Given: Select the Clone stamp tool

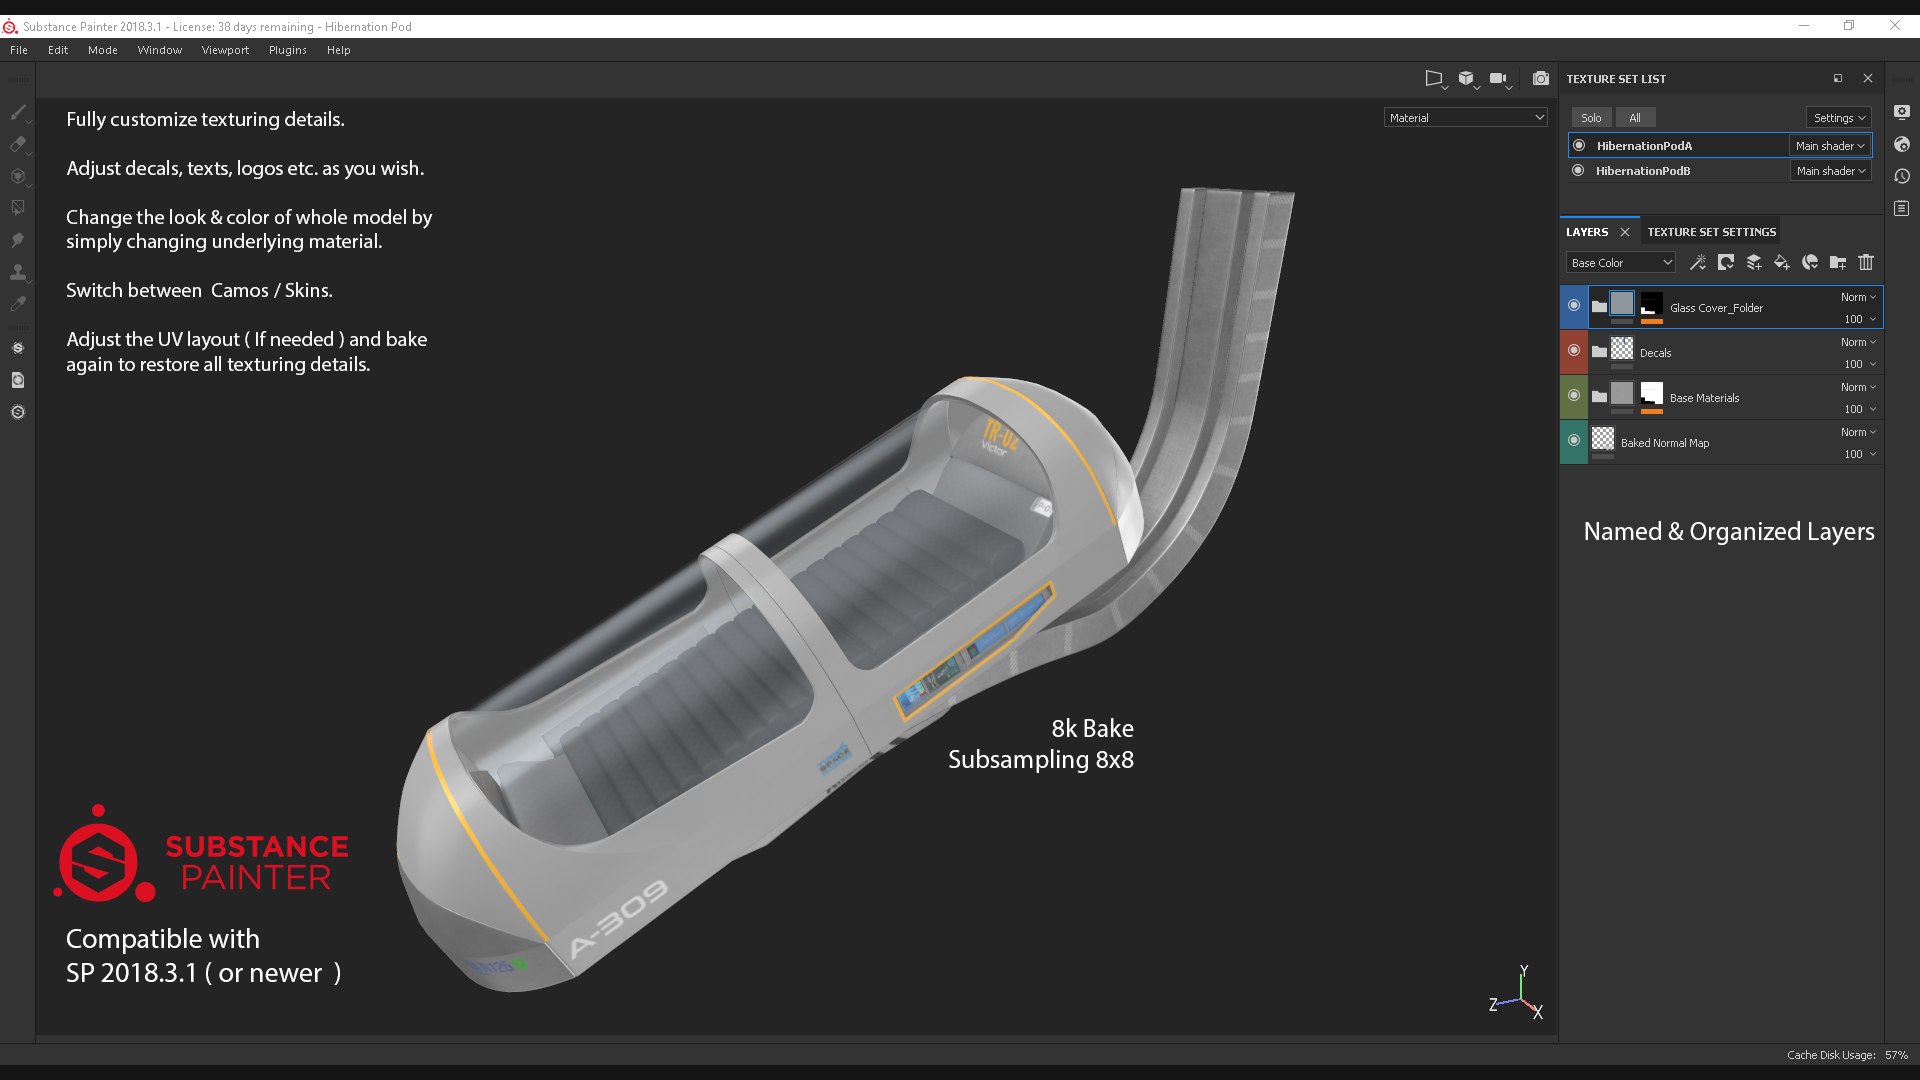Looking at the screenshot, I should 18,272.
